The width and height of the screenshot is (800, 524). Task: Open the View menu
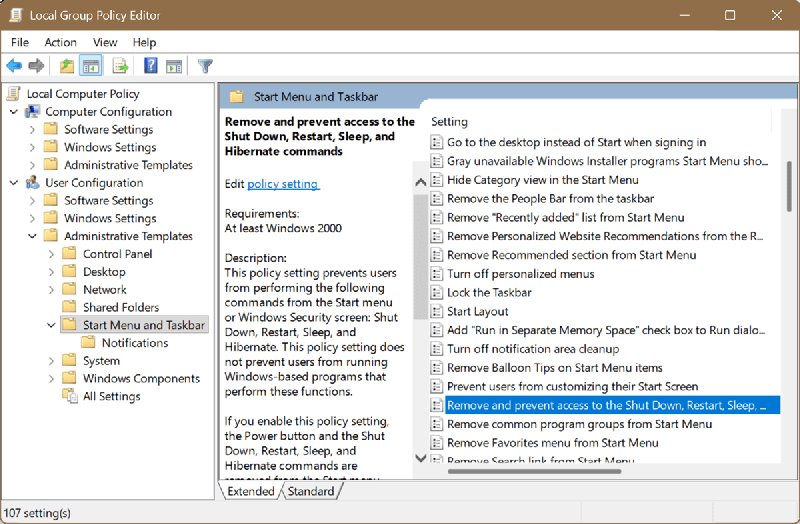click(x=105, y=42)
